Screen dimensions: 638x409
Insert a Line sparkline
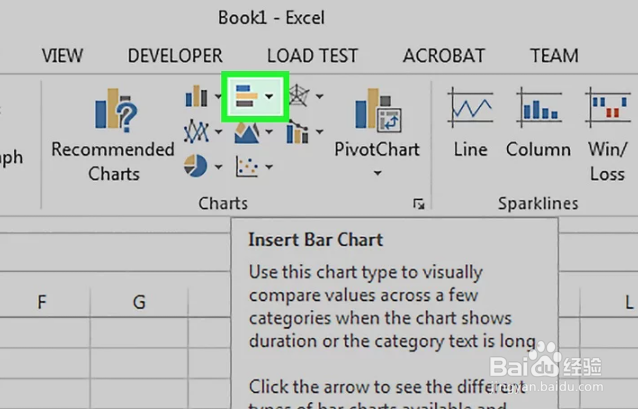tap(470, 123)
